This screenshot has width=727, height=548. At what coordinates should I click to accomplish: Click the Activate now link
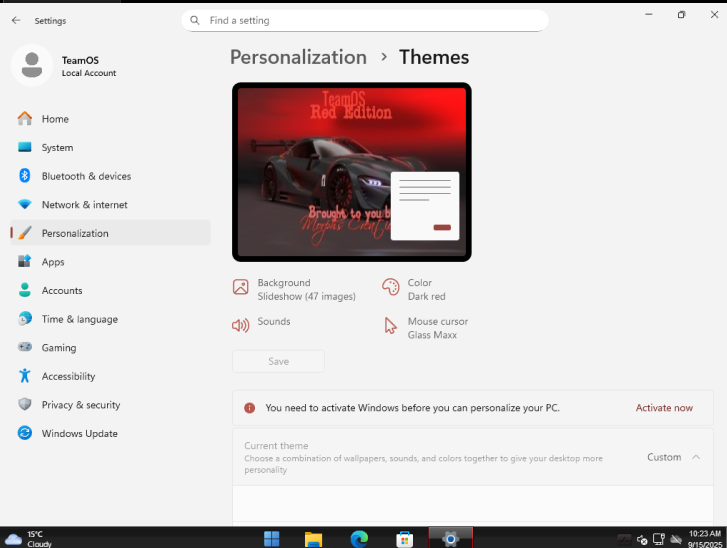pyautogui.click(x=664, y=408)
